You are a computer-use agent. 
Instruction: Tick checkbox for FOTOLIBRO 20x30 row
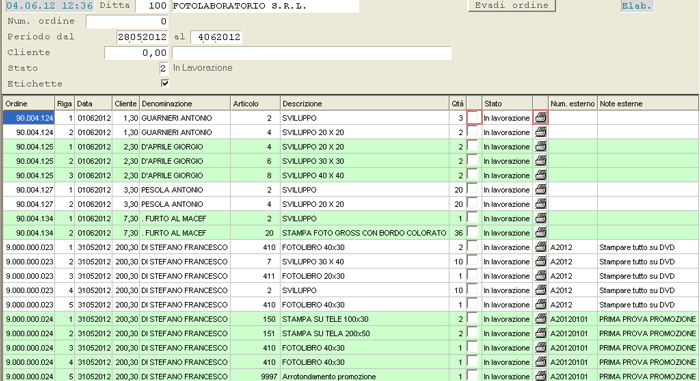point(472,275)
